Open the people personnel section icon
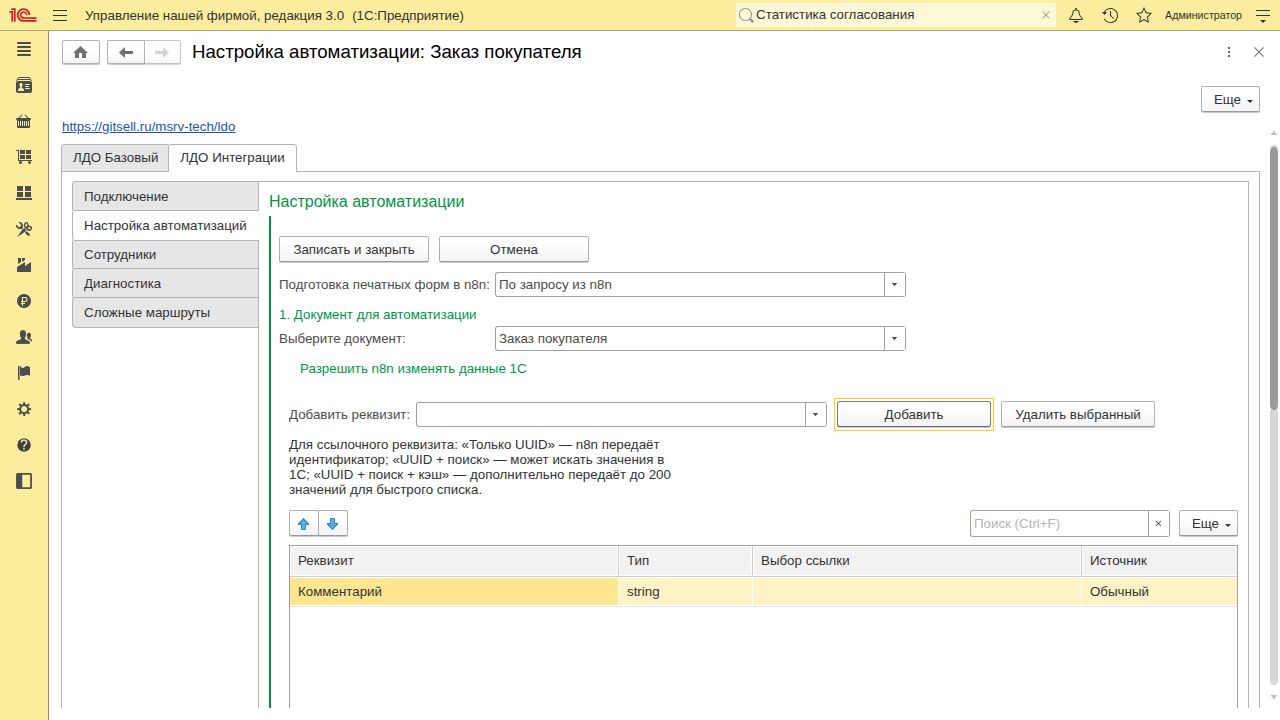The height and width of the screenshot is (720, 1280). (24, 337)
